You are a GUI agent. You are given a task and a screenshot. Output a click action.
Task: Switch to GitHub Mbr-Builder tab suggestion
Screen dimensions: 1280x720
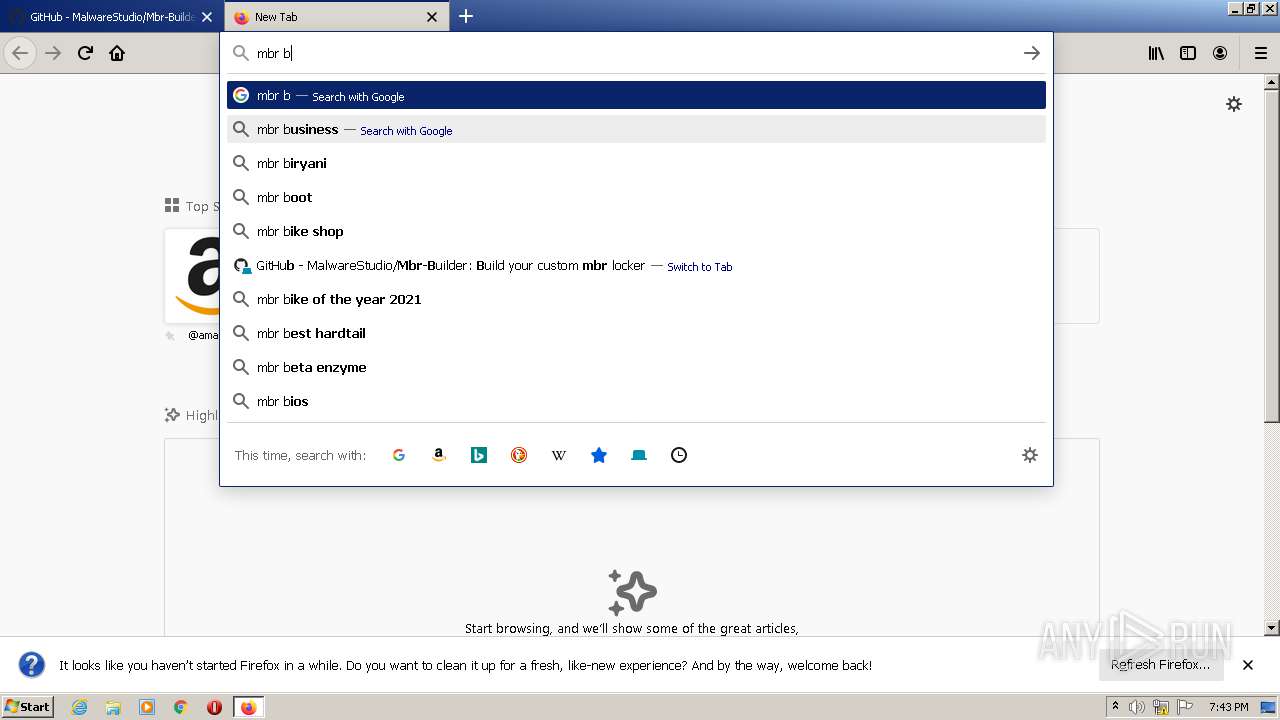point(636,265)
